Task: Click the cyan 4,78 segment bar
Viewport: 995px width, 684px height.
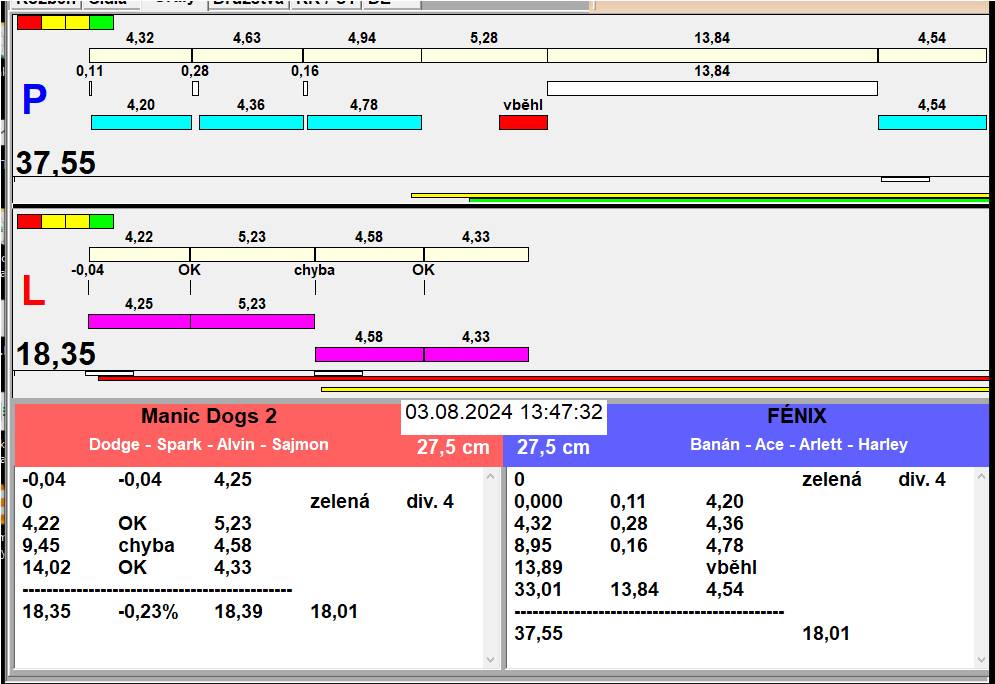Action: [364, 123]
